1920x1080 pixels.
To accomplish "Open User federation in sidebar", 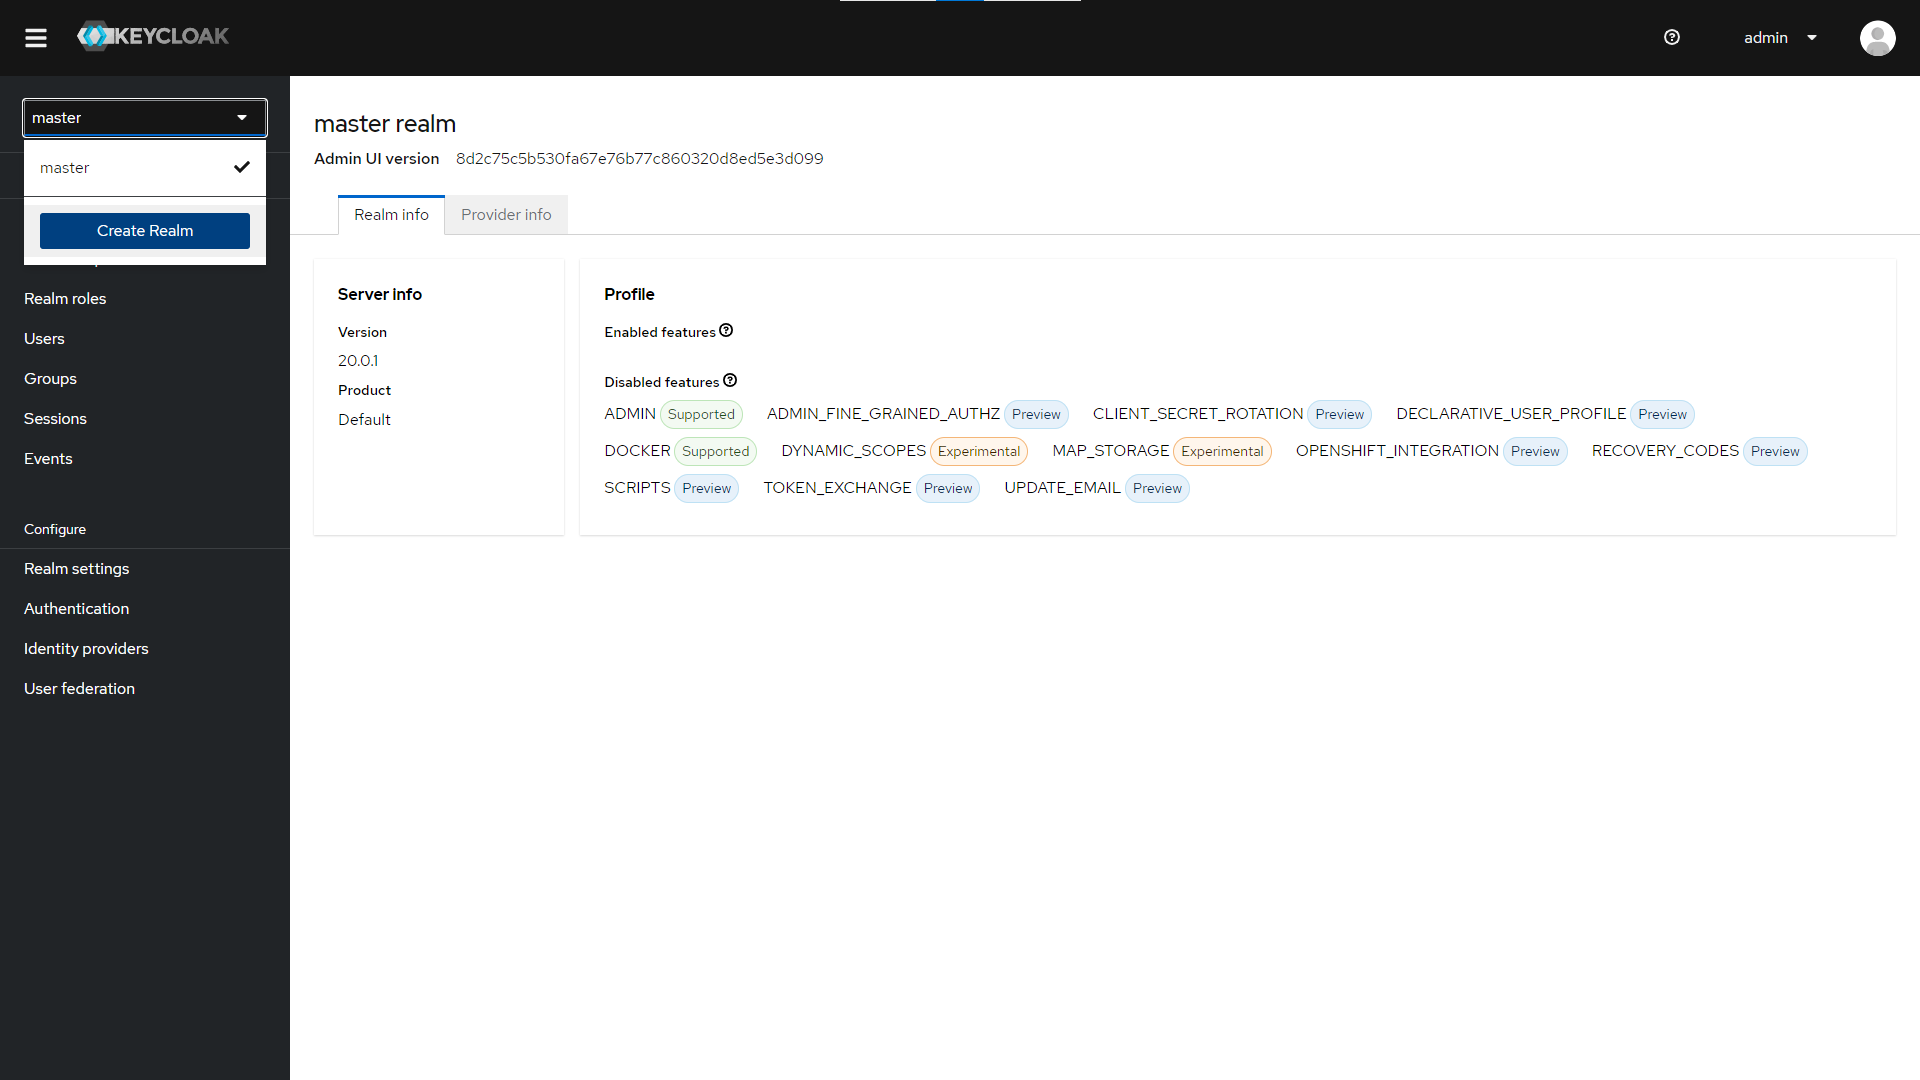I will point(79,689).
